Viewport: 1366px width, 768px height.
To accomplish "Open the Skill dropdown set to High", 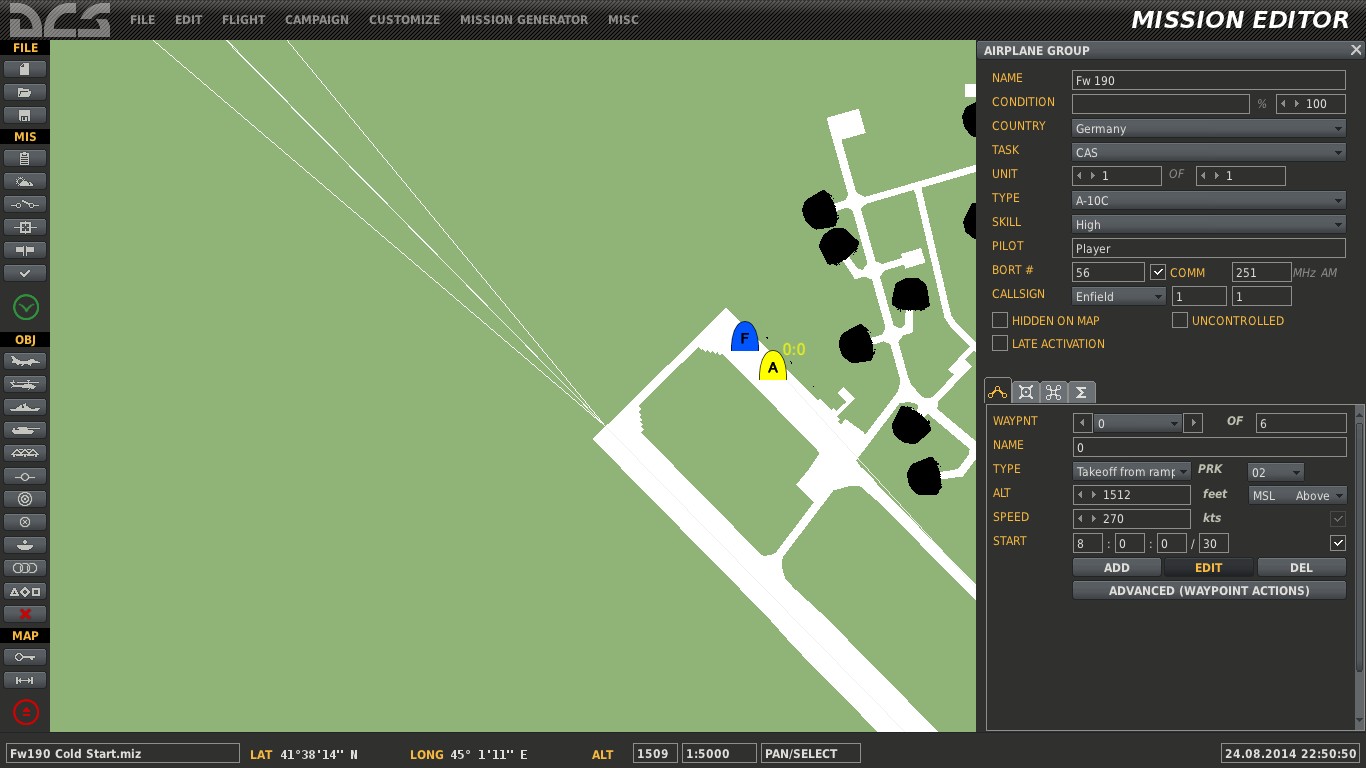I will point(1209,224).
